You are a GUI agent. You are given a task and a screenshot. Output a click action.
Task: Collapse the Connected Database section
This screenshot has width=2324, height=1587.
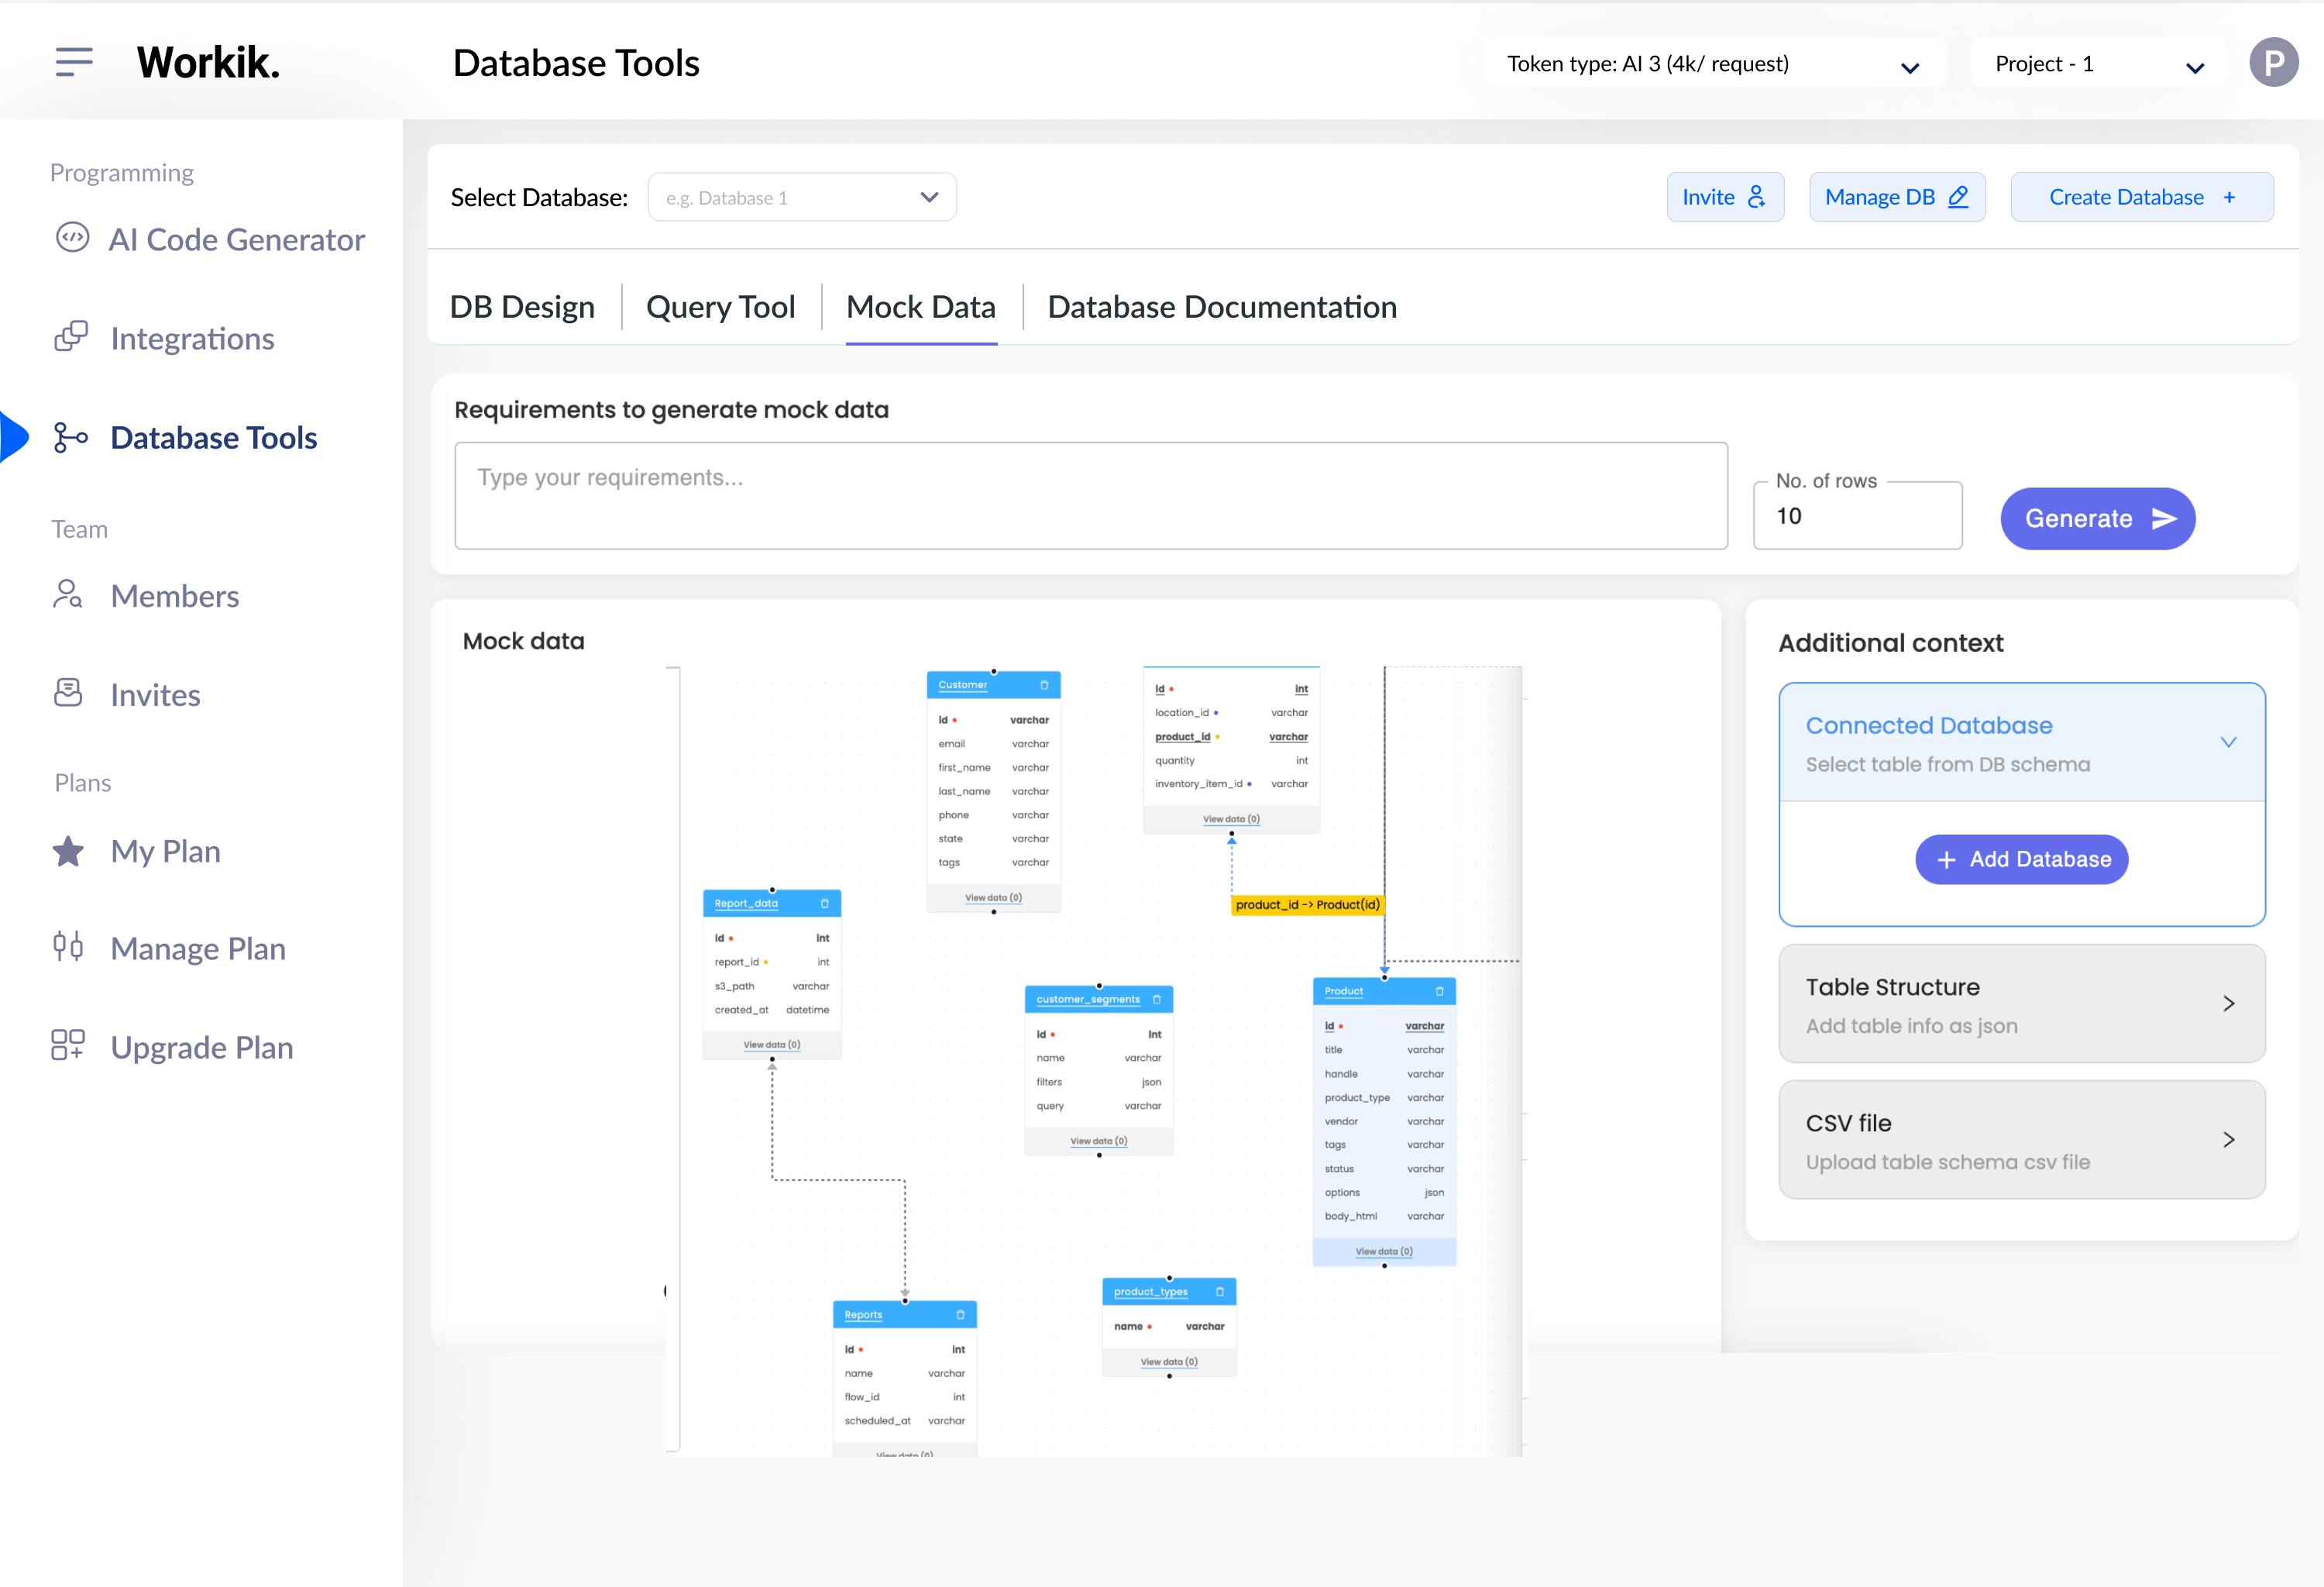point(2229,742)
